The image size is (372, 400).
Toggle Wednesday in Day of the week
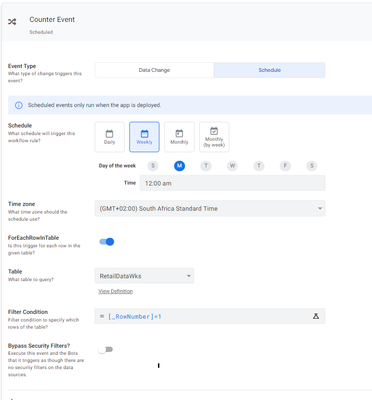tap(232, 166)
